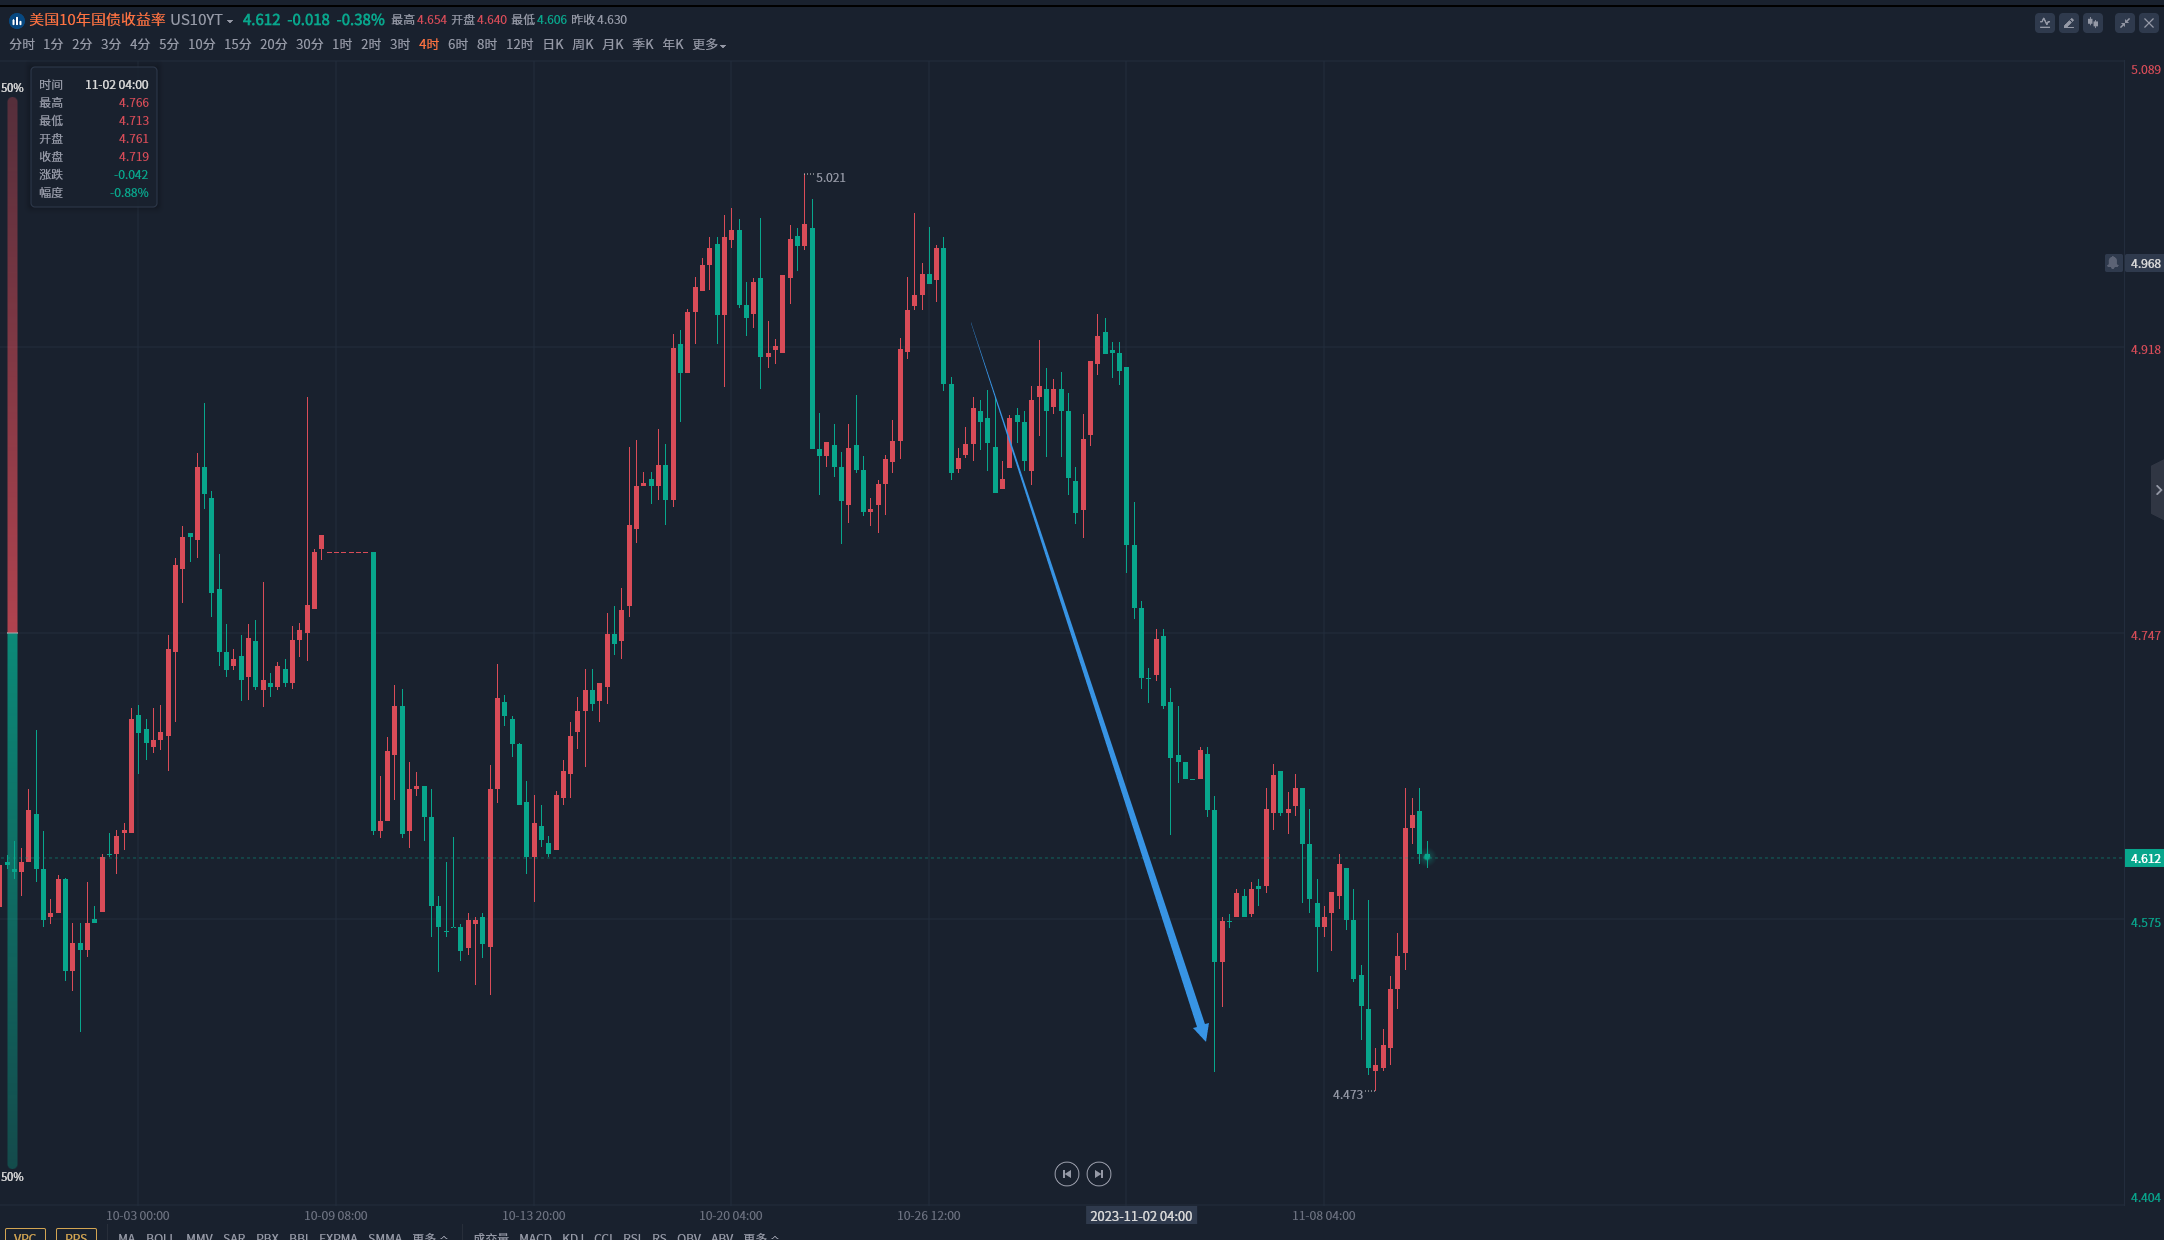Click the 4.612 current price label

click(2144, 858)
